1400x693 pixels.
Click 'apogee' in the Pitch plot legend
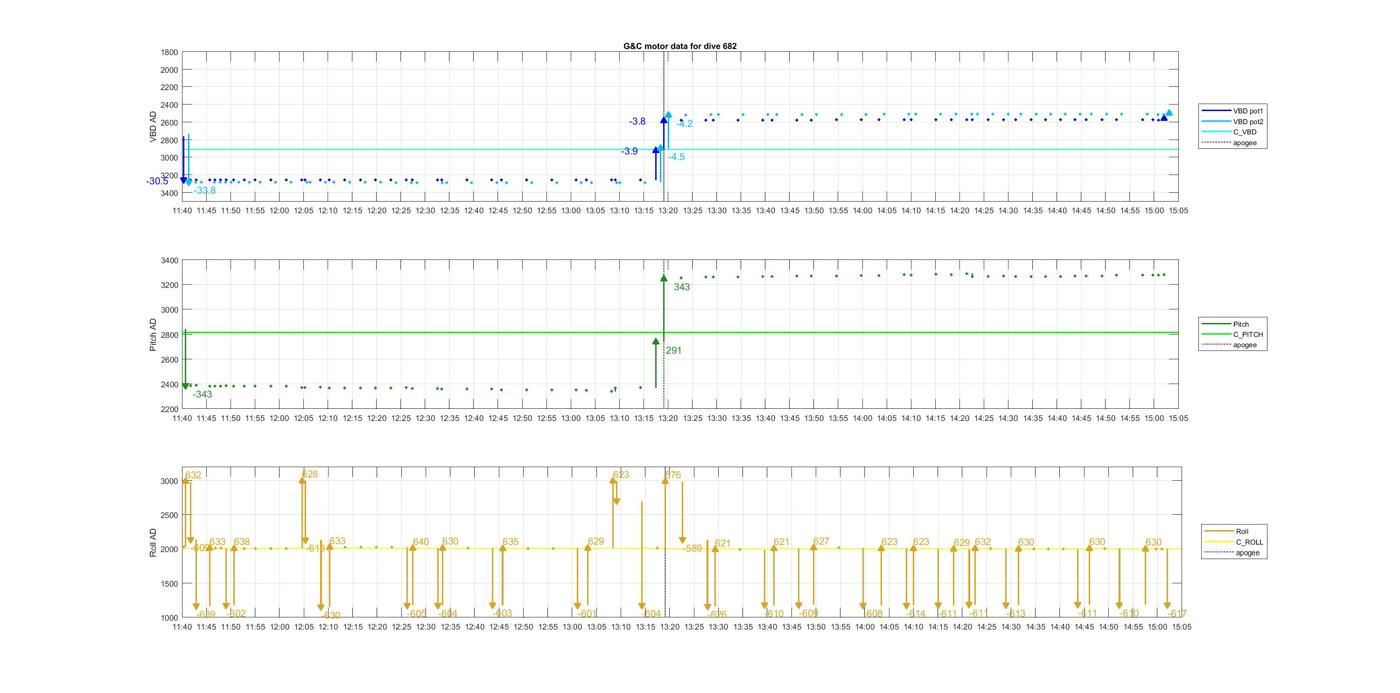[1244, 345]
